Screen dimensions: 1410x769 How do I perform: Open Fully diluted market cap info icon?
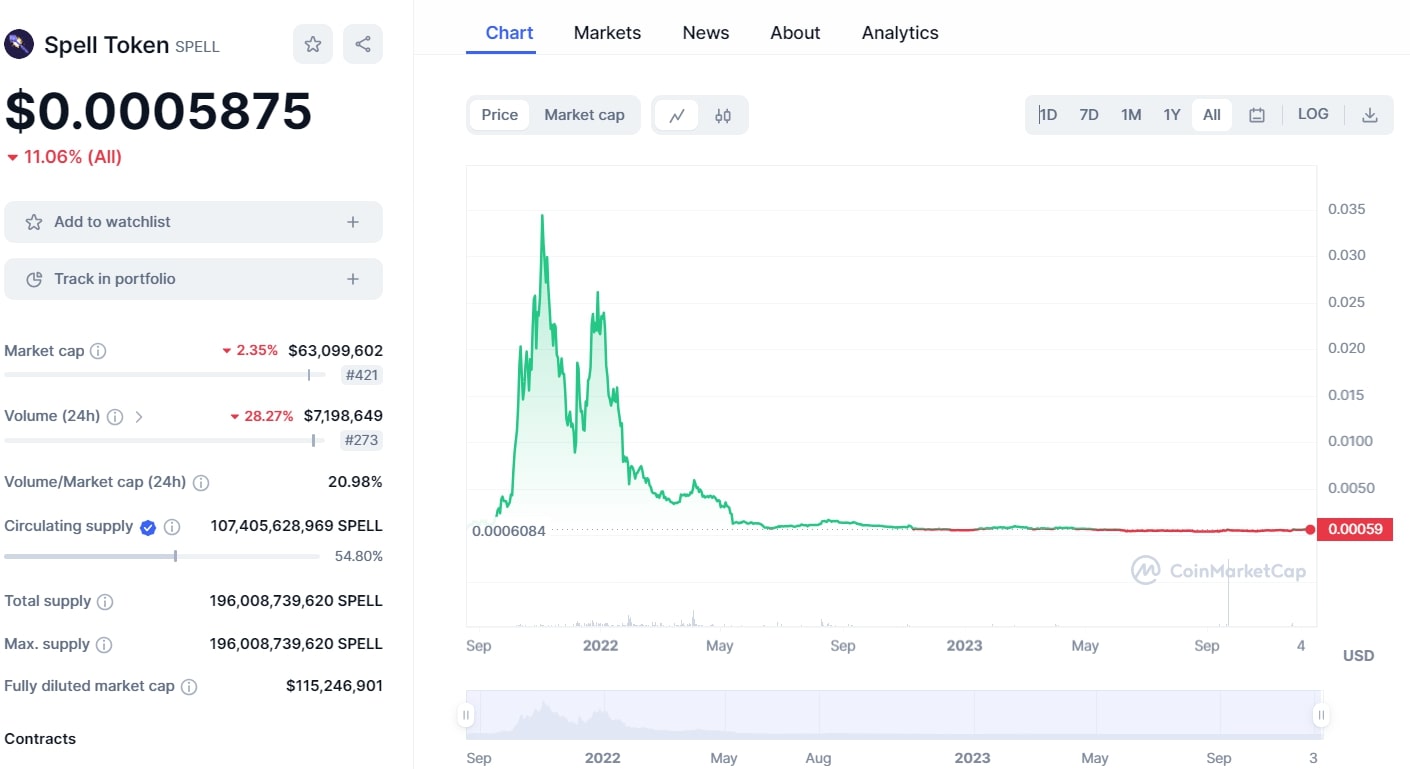click(189, 687)
